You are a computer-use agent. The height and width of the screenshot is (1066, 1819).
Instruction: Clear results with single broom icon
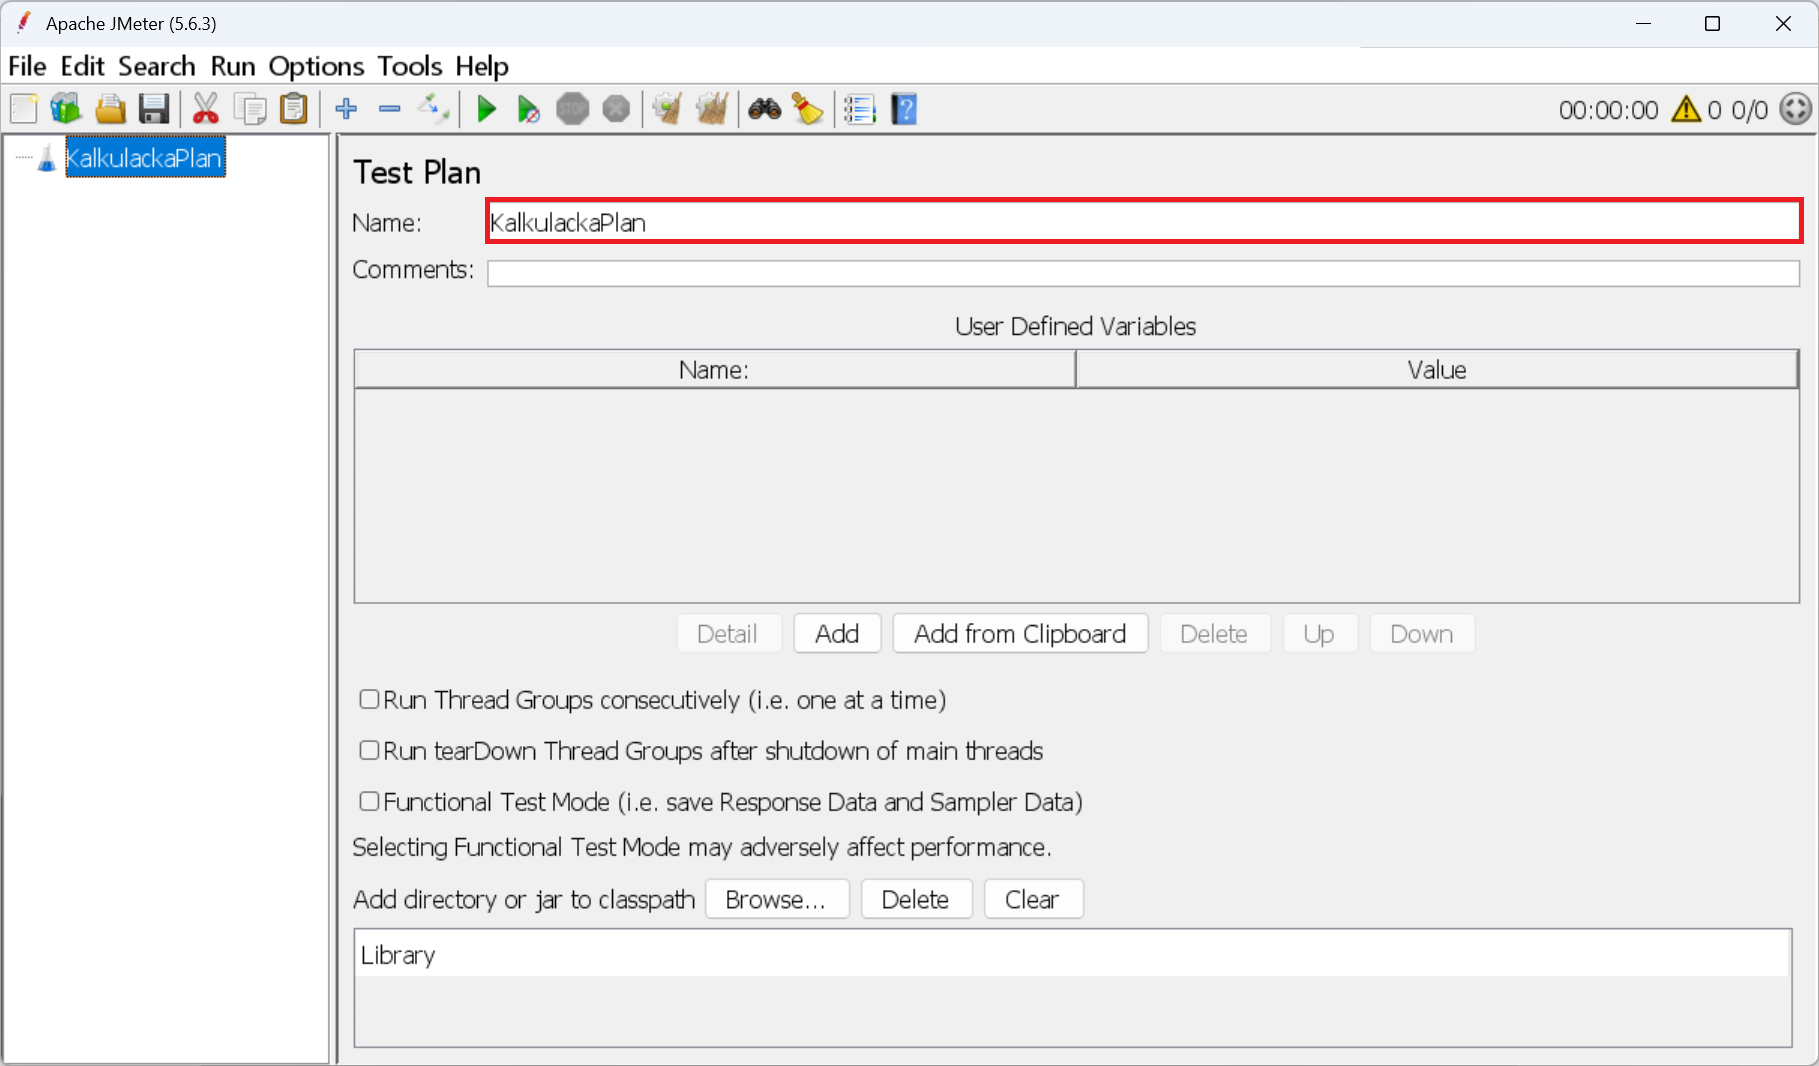click(668, 109)
